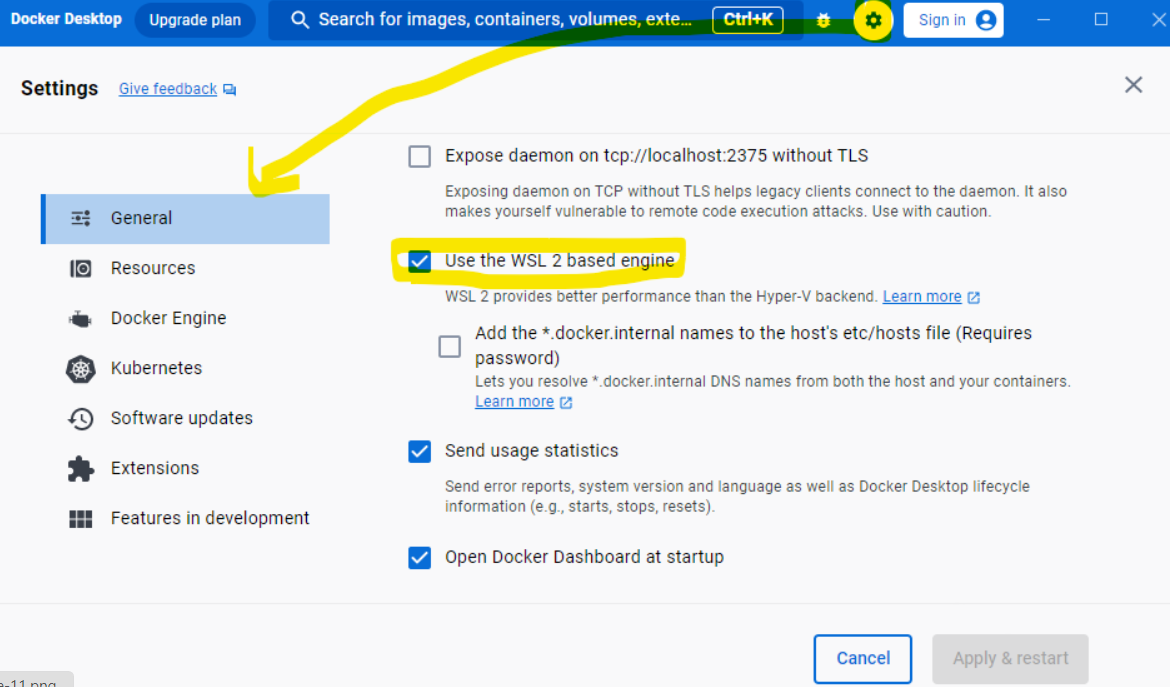Open the Resources settings section
Viewport: 1170px width, 687px height.
point(185,268)
